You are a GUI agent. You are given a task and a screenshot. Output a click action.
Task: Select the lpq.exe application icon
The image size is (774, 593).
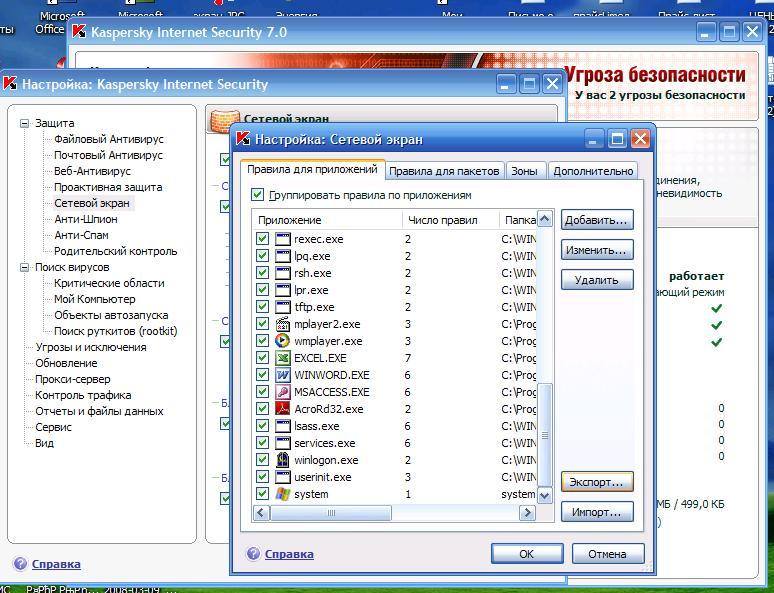[x=283, y=256]
